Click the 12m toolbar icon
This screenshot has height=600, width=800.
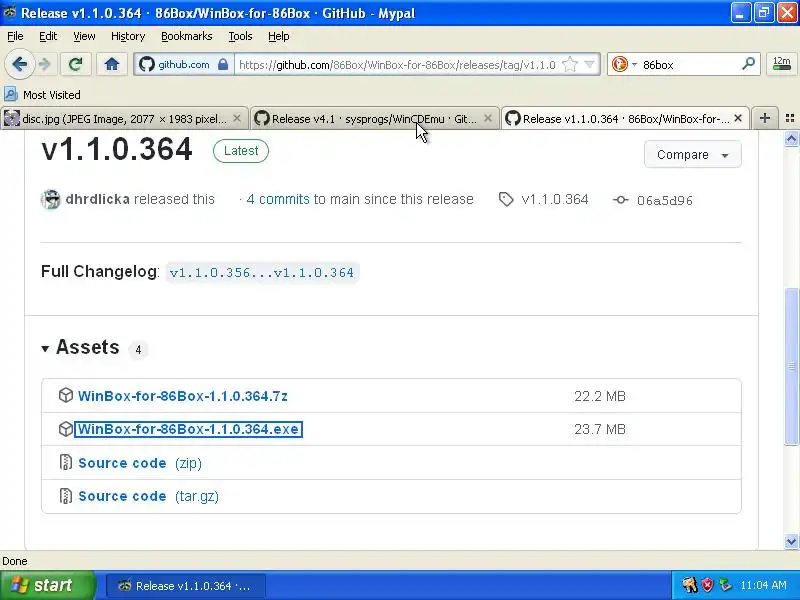pos(781,64)
